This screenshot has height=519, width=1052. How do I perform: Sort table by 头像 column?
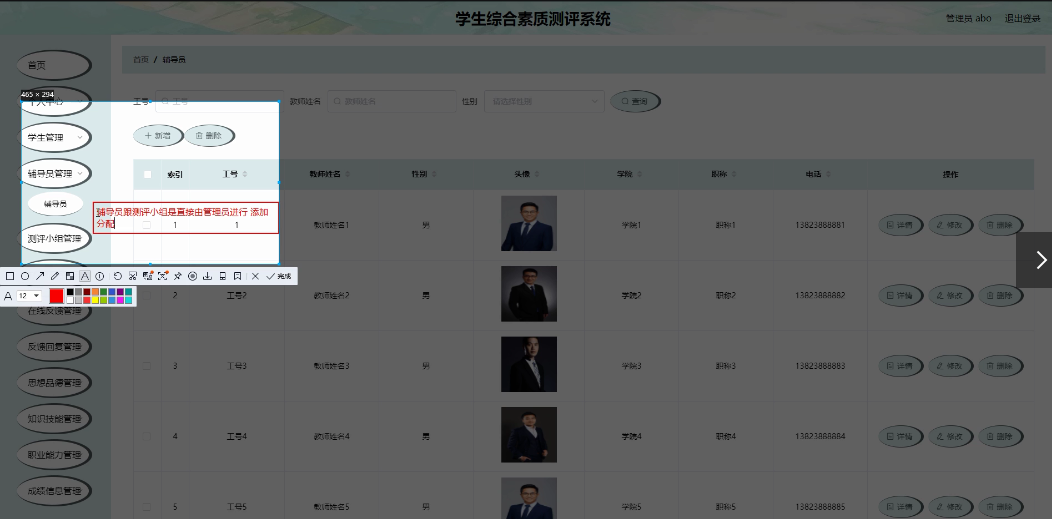coord(536,174)
